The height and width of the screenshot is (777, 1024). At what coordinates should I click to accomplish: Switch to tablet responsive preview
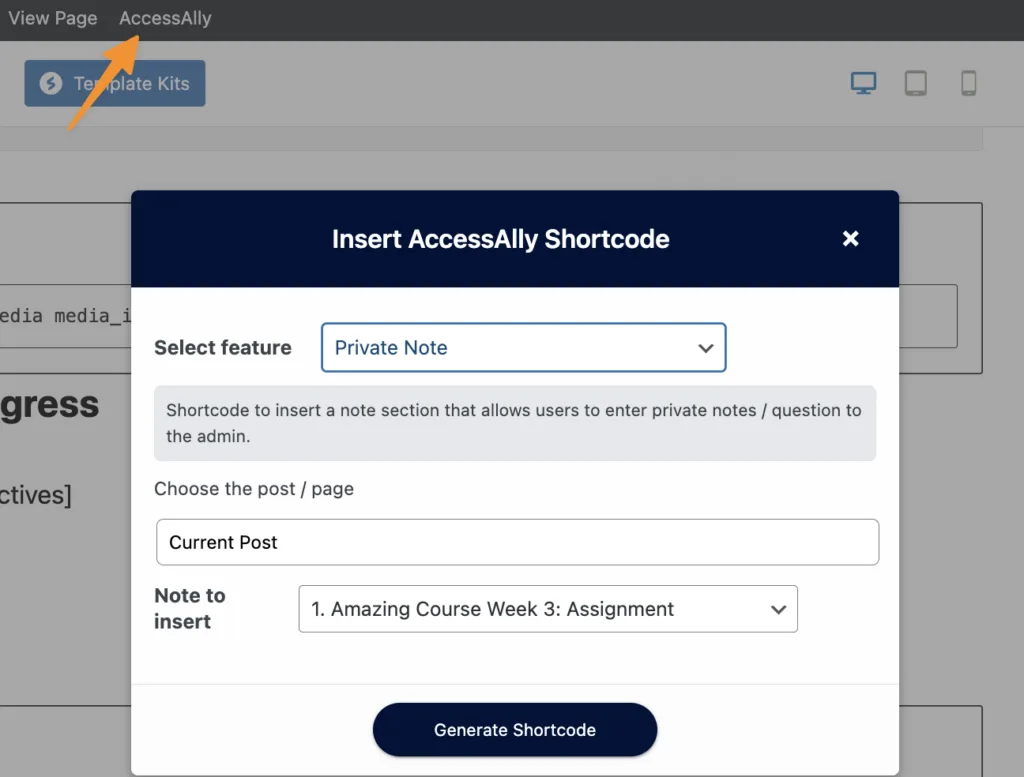pyautogui.click(x=915, y=84)
